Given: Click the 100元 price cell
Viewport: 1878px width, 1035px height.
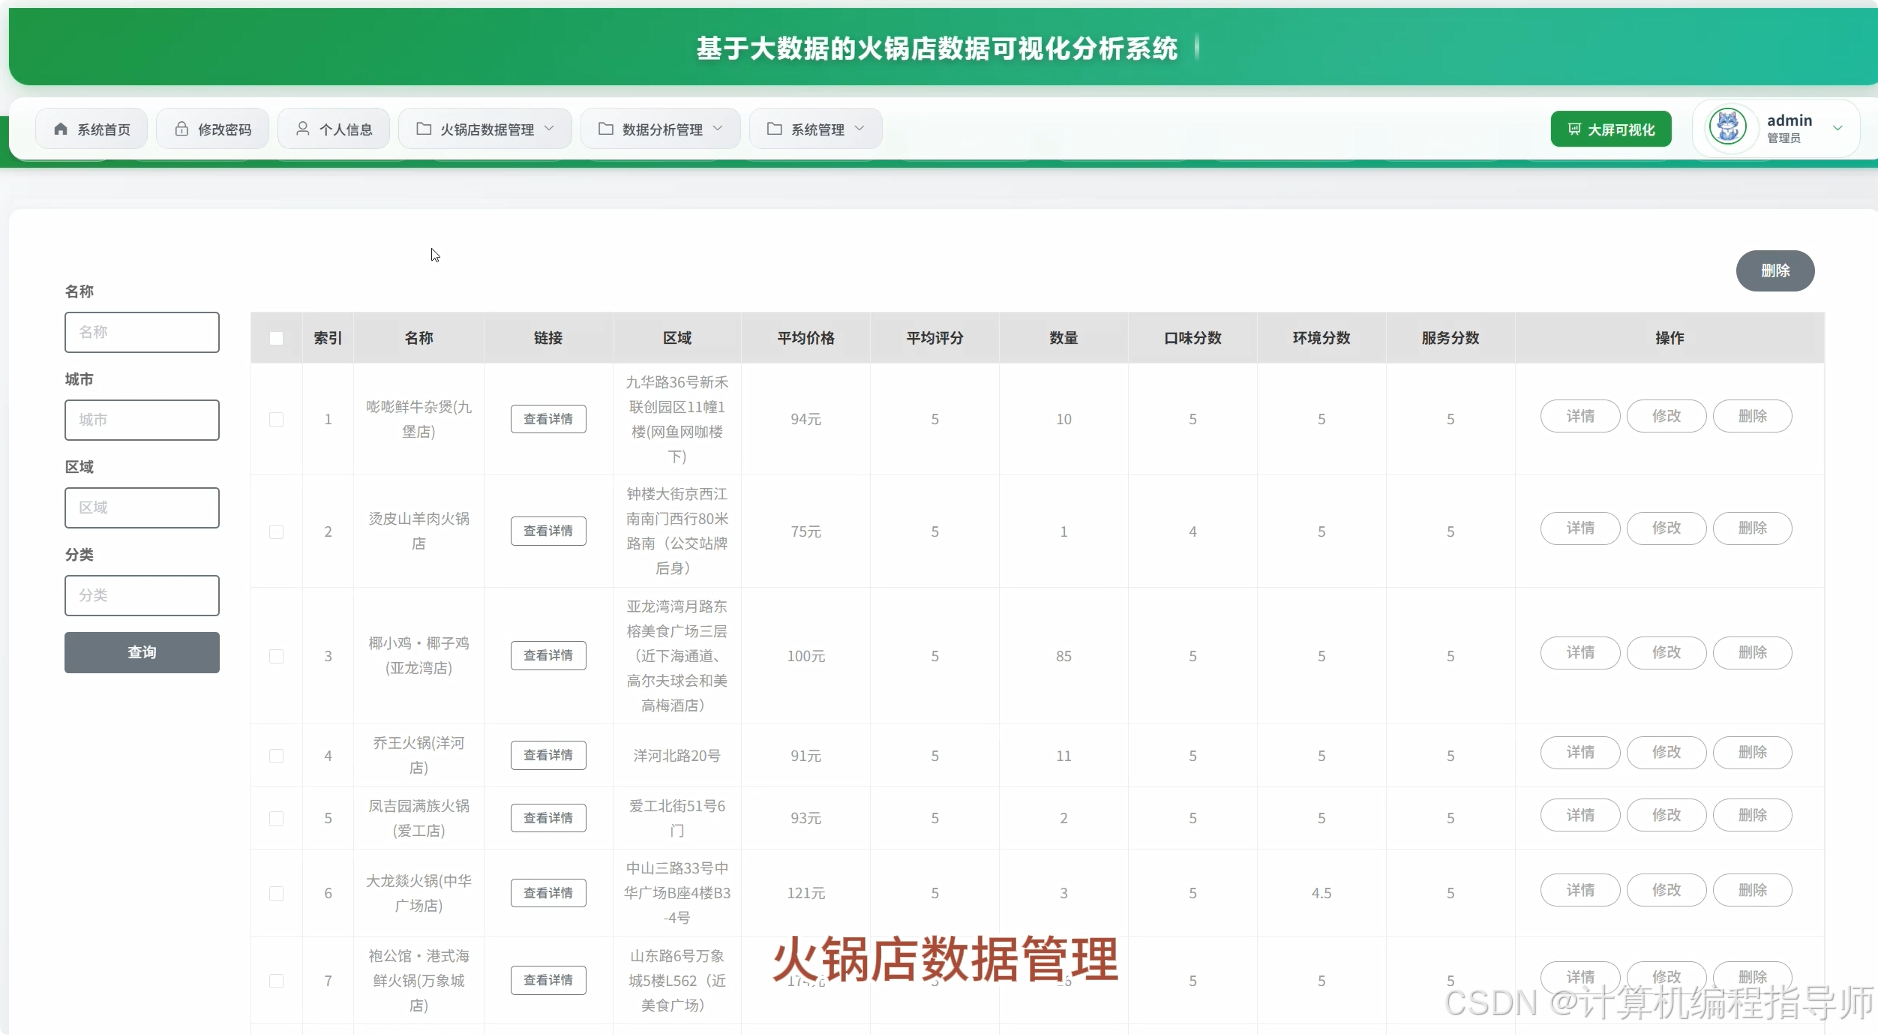Looking at the screenshot, I should (806, 656).
